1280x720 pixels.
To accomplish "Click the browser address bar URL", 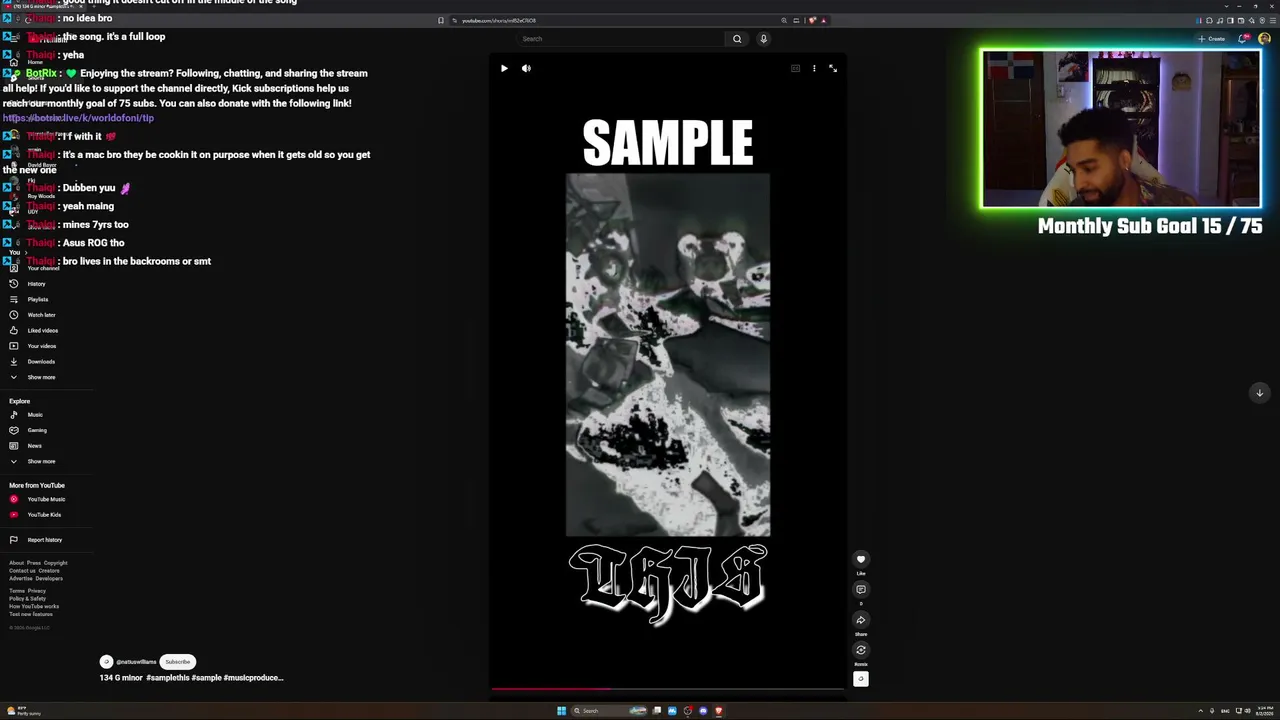I will (499, 20).
